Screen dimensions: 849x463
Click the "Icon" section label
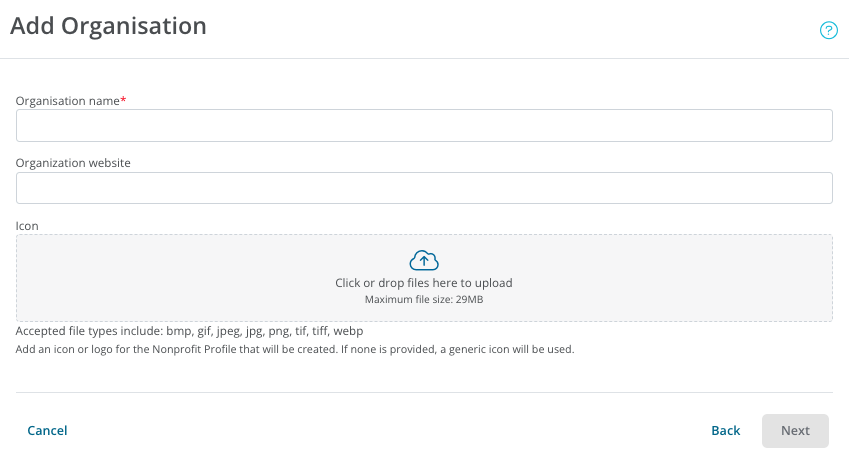pyautogui.click(x=27, y=226)
